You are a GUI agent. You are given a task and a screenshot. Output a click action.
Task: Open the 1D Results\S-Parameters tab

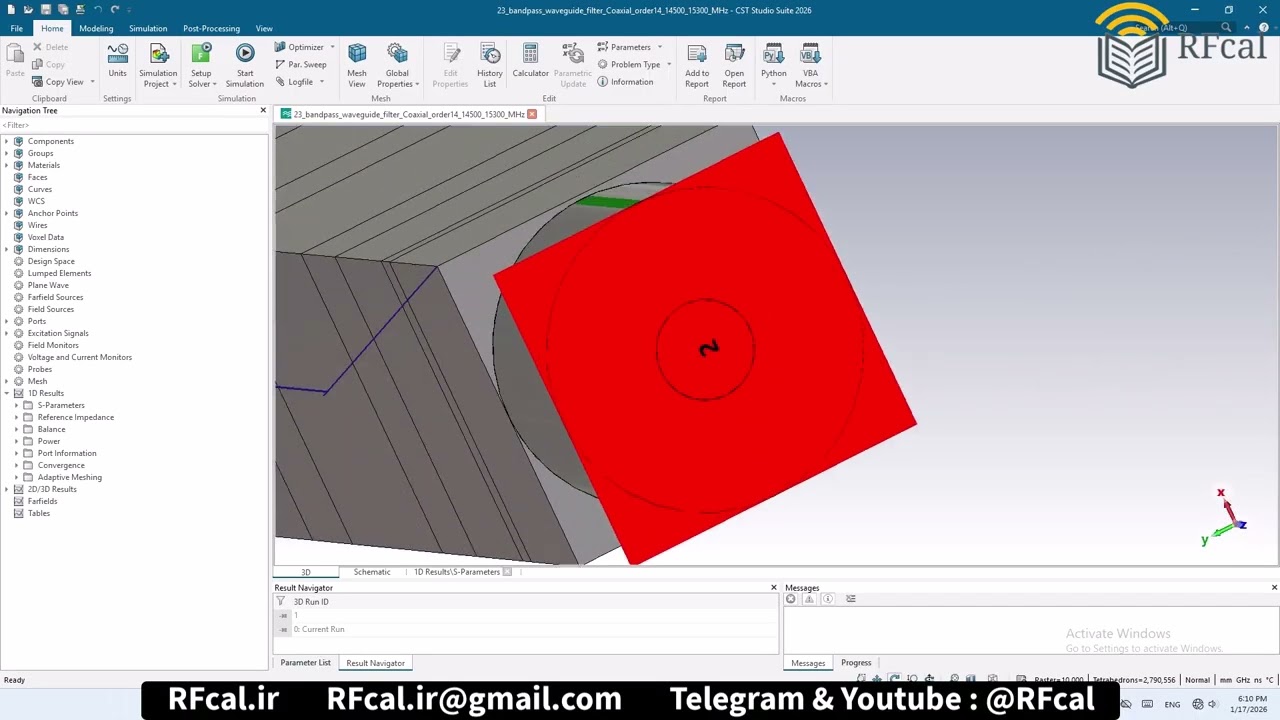tap(457, 572)
